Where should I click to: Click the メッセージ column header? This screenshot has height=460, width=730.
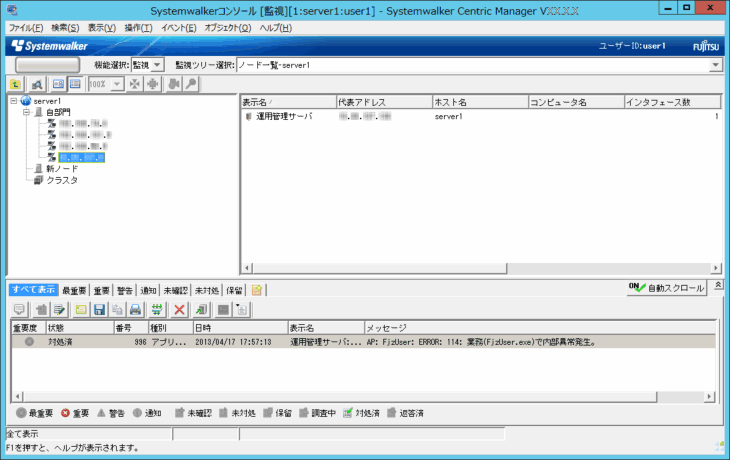click(x=540, y=328)
